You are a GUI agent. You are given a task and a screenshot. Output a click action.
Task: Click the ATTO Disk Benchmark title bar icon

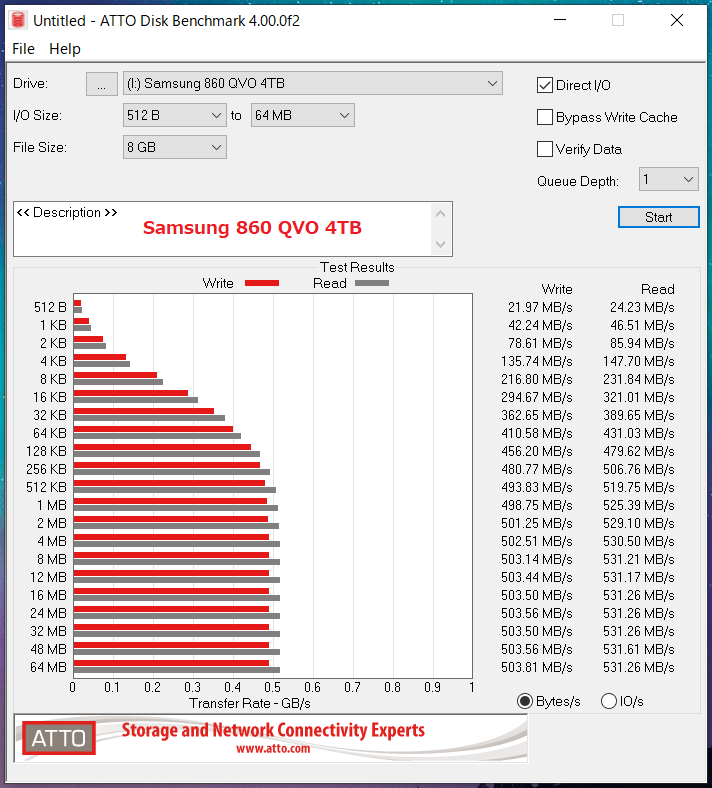pos(18,21)
